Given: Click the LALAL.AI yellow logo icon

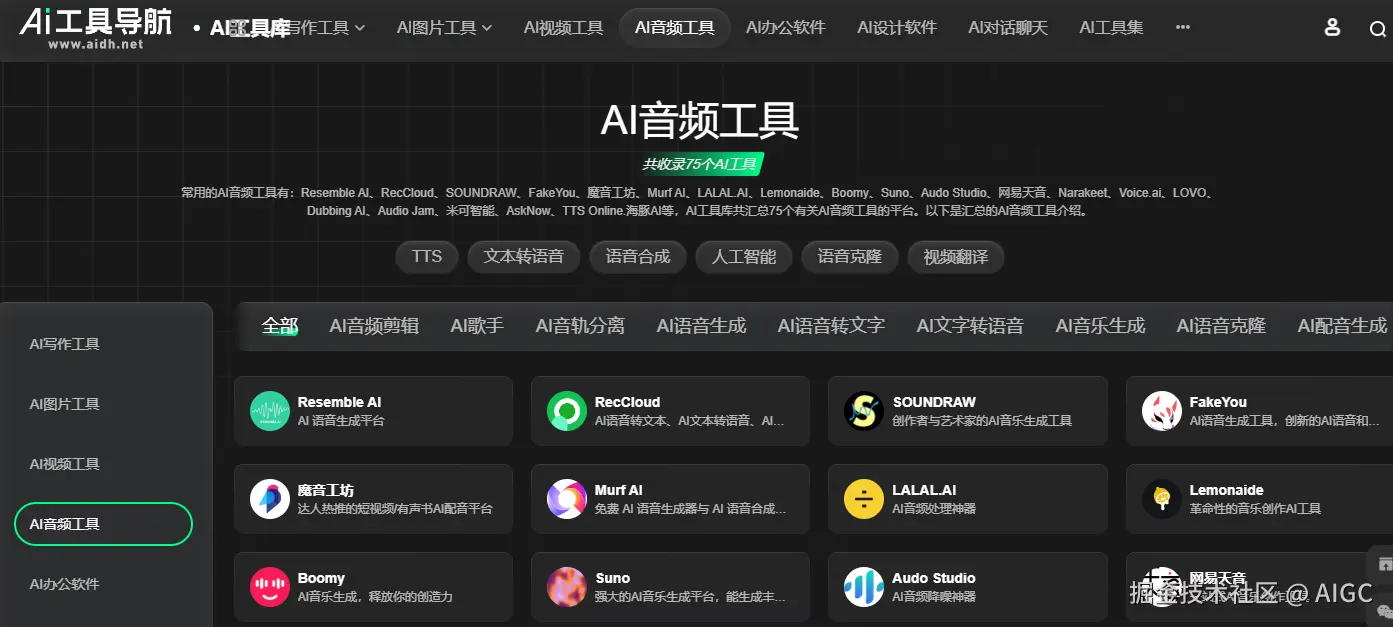Looking at the screenshot, I should tap(864, 499).
